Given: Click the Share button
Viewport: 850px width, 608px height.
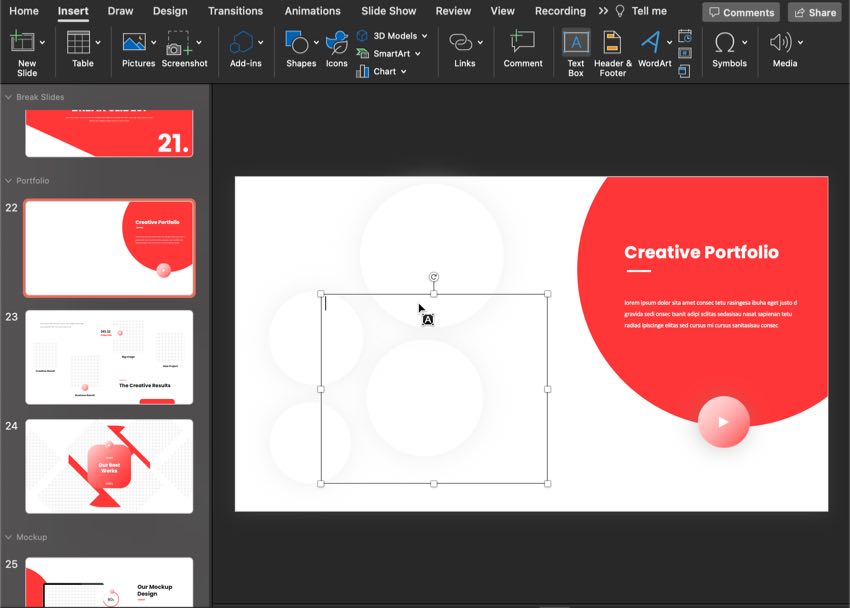Looking at the screenshot, I should click(x=815, y=12).
